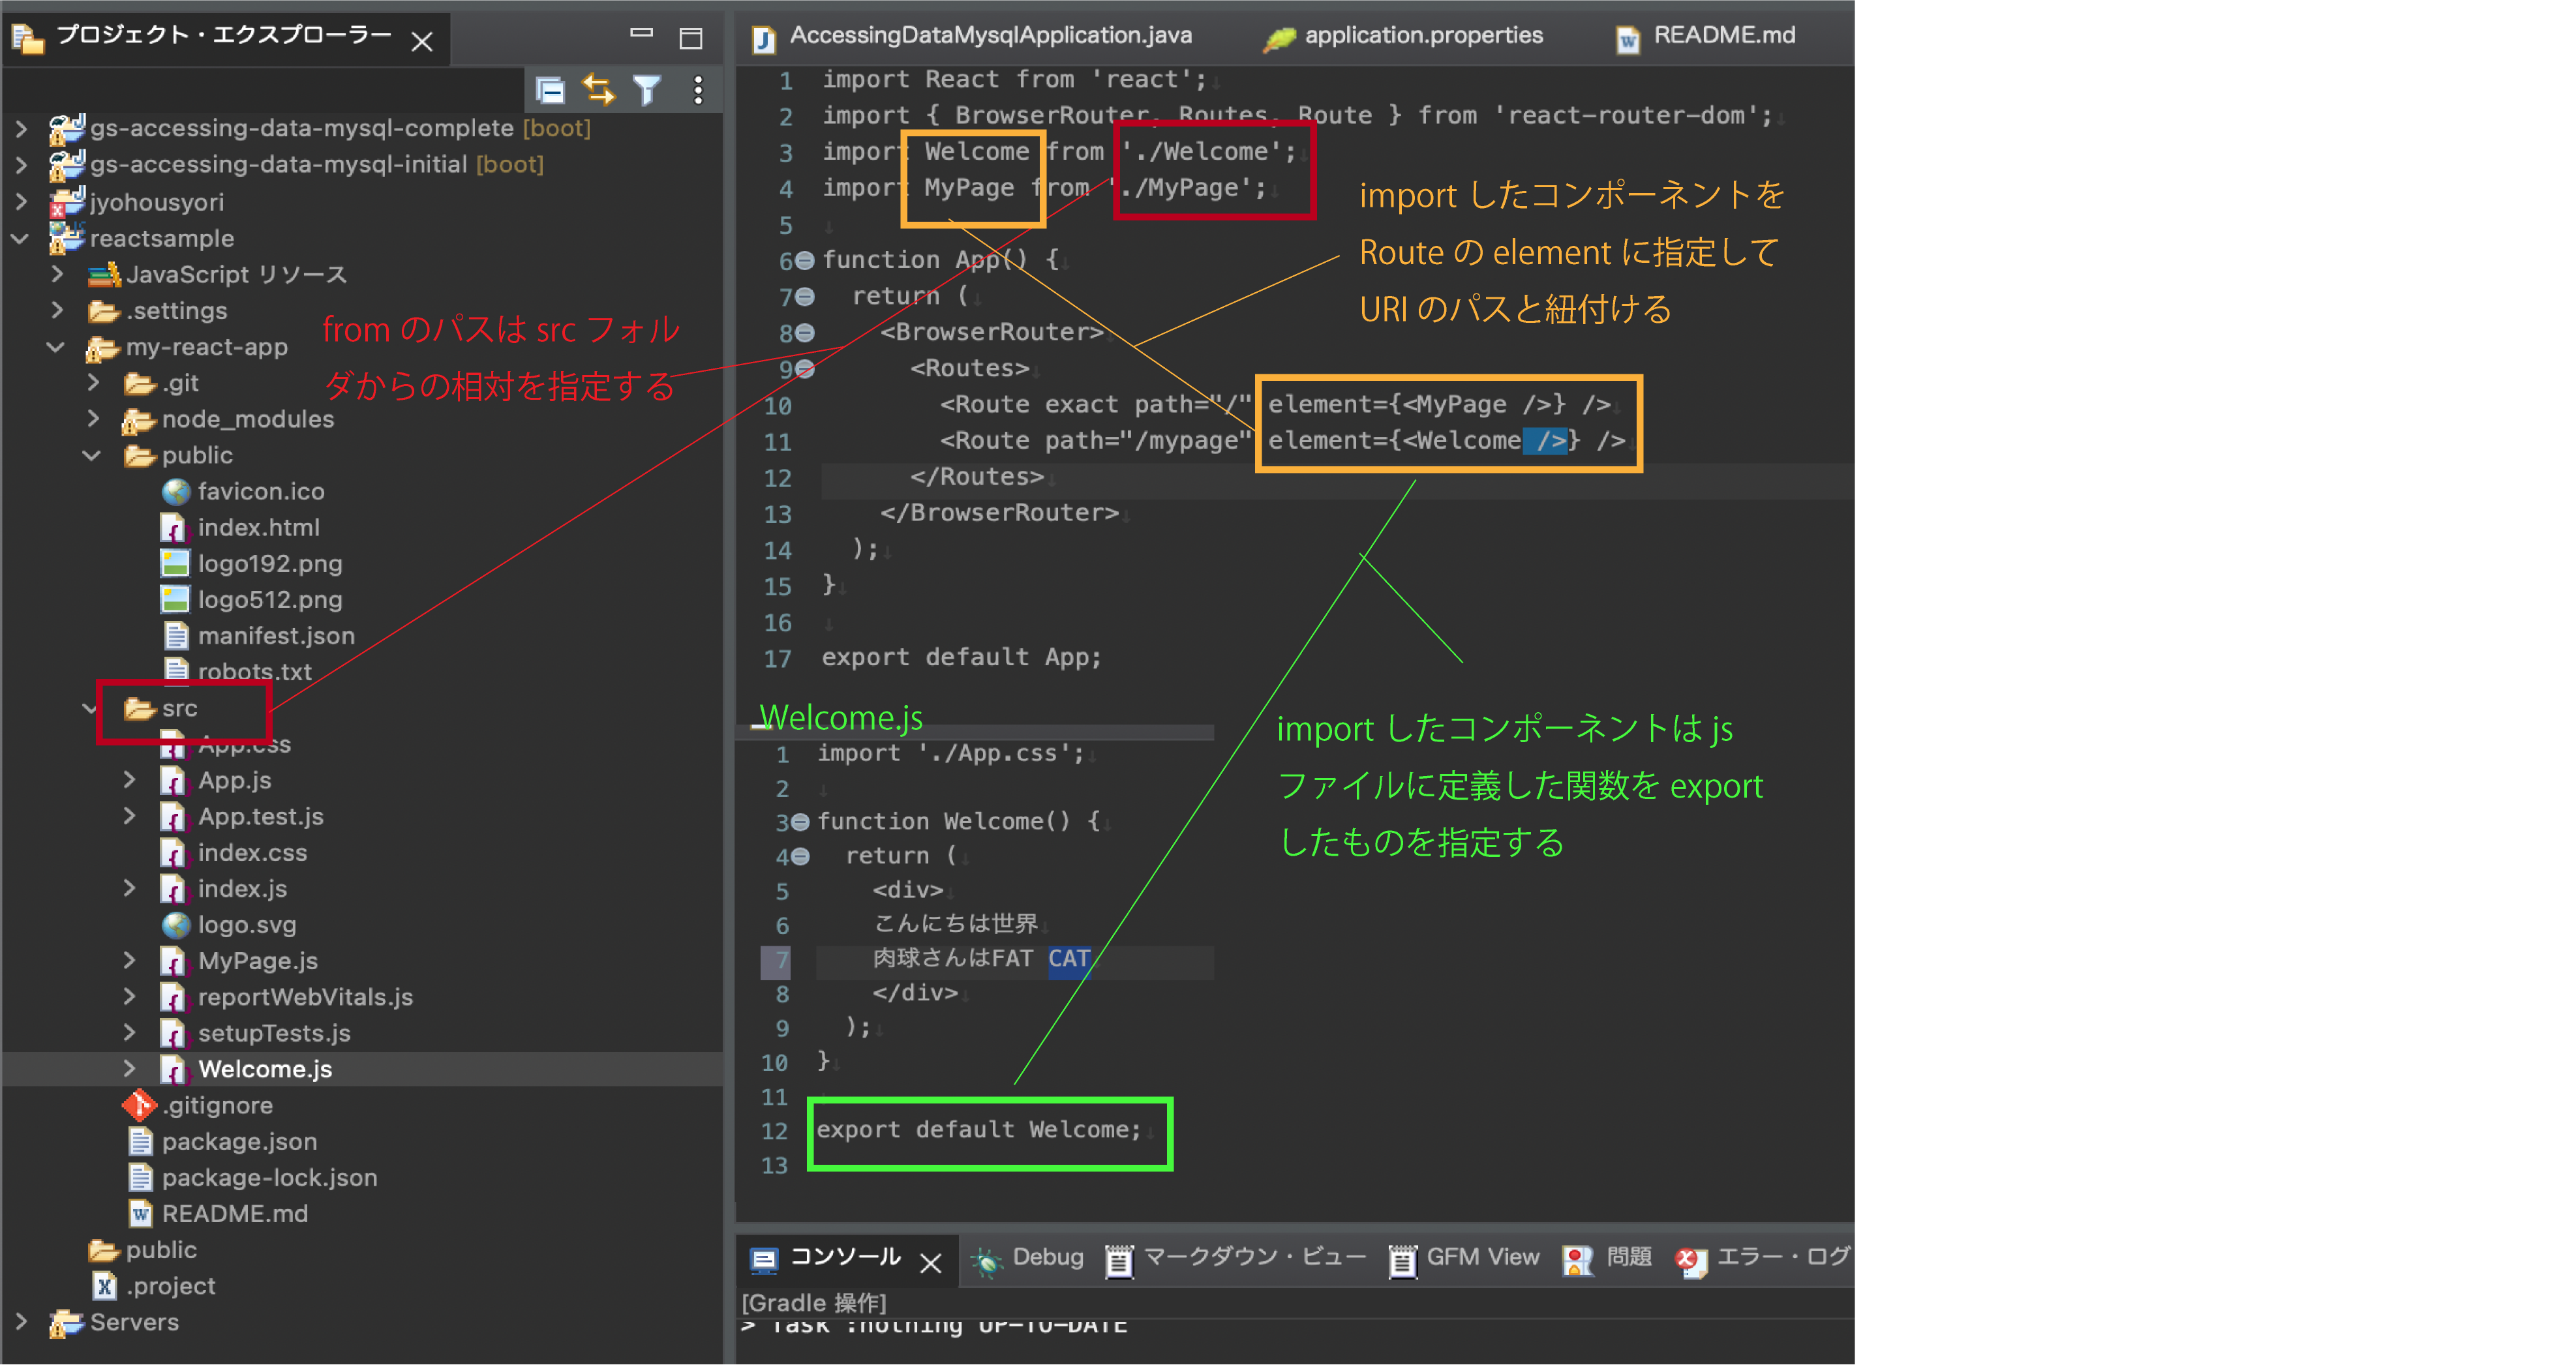The image size is (2576, 1365).
Task: Collapse the src folder
Action: click(x=91, y=709)
